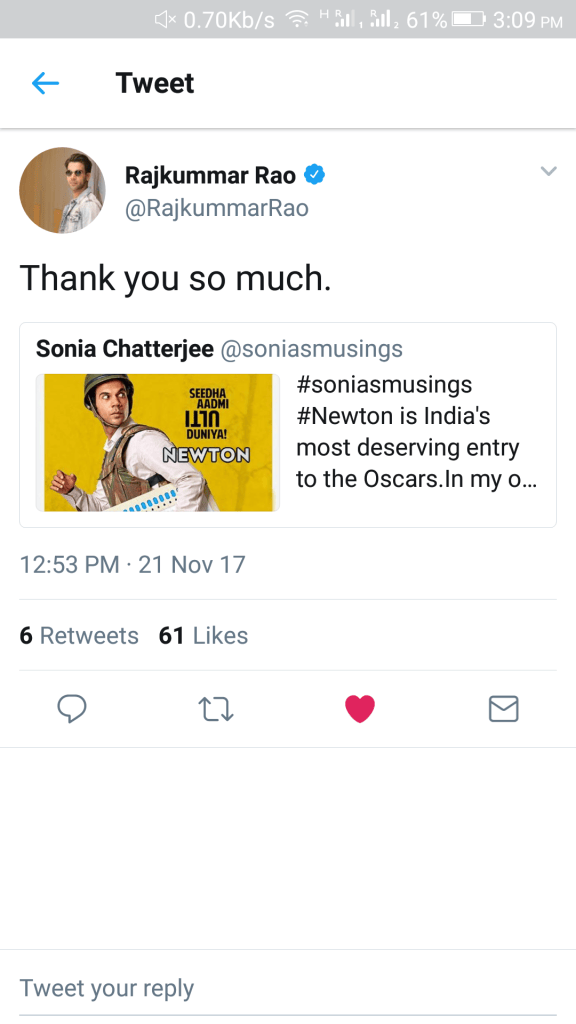Open reply via speech bubble icon

(72, 709)
